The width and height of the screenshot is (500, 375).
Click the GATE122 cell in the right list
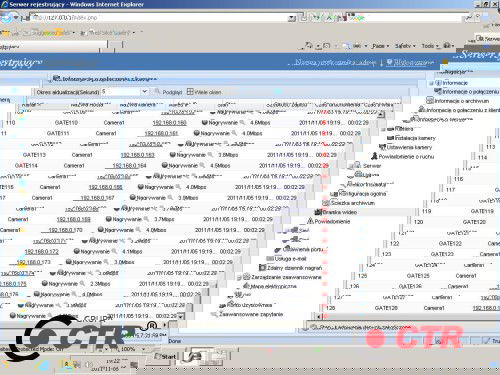point(450,244)
